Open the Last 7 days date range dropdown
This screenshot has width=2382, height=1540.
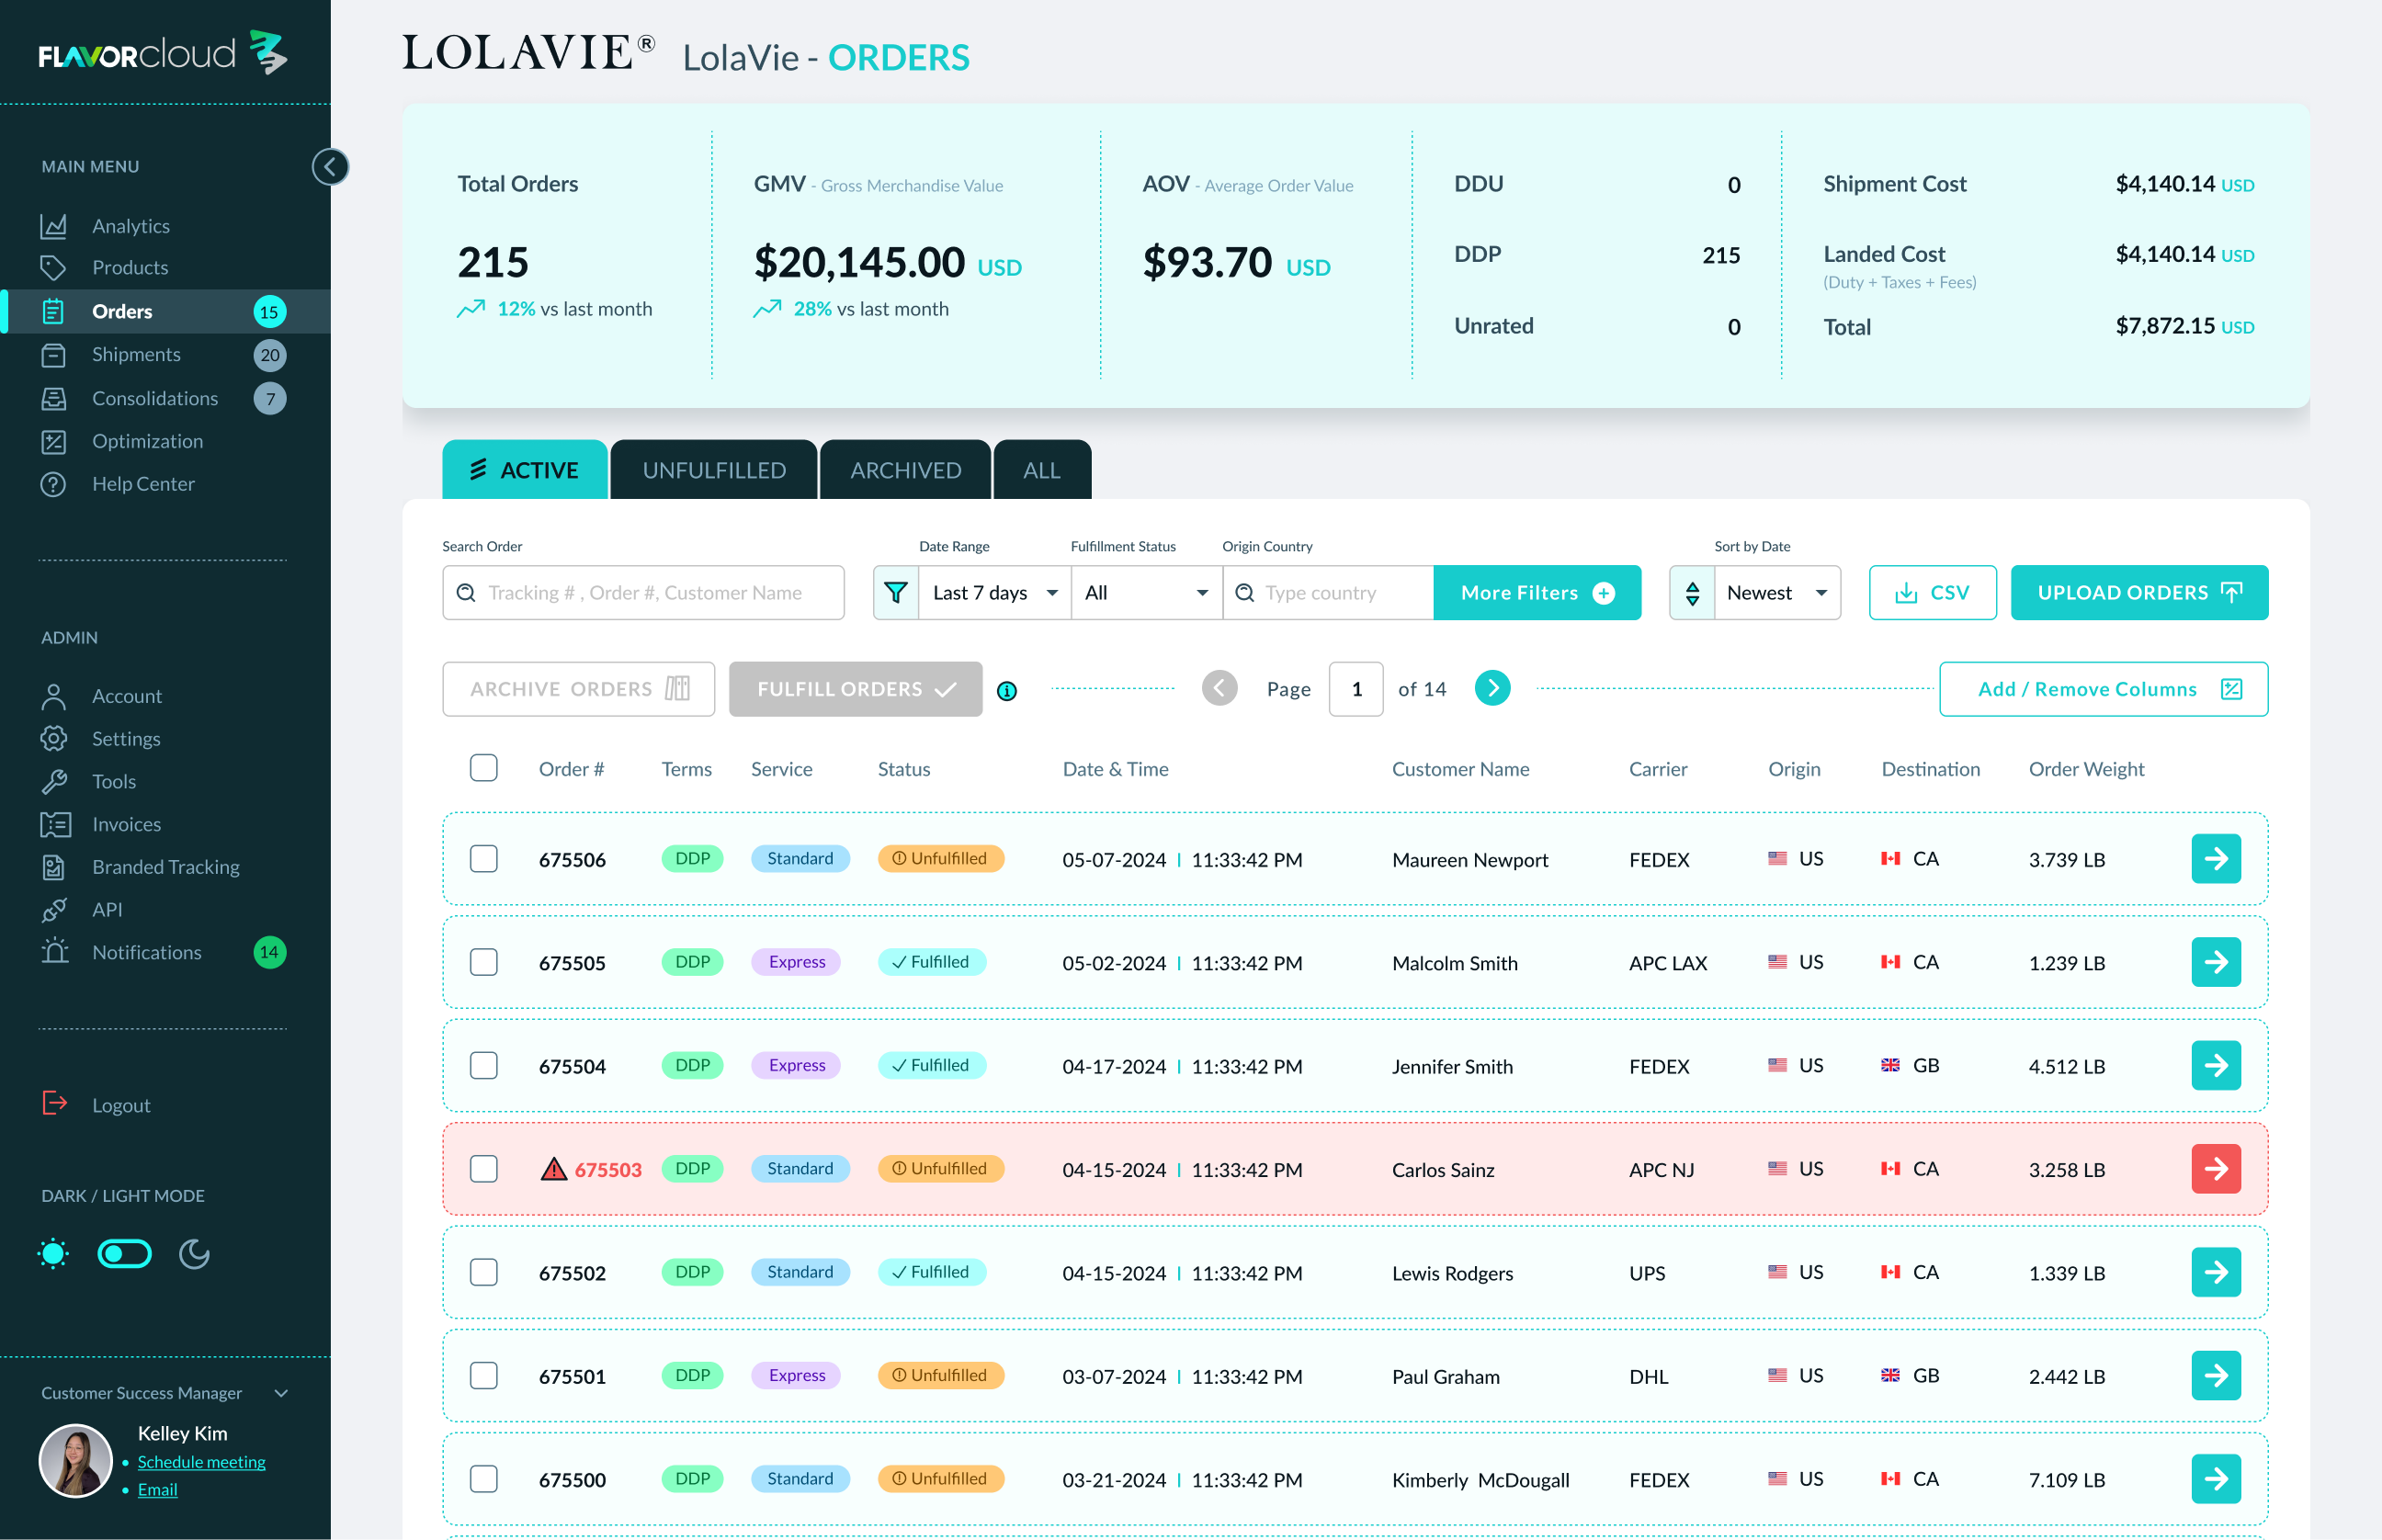coord(995,593)
